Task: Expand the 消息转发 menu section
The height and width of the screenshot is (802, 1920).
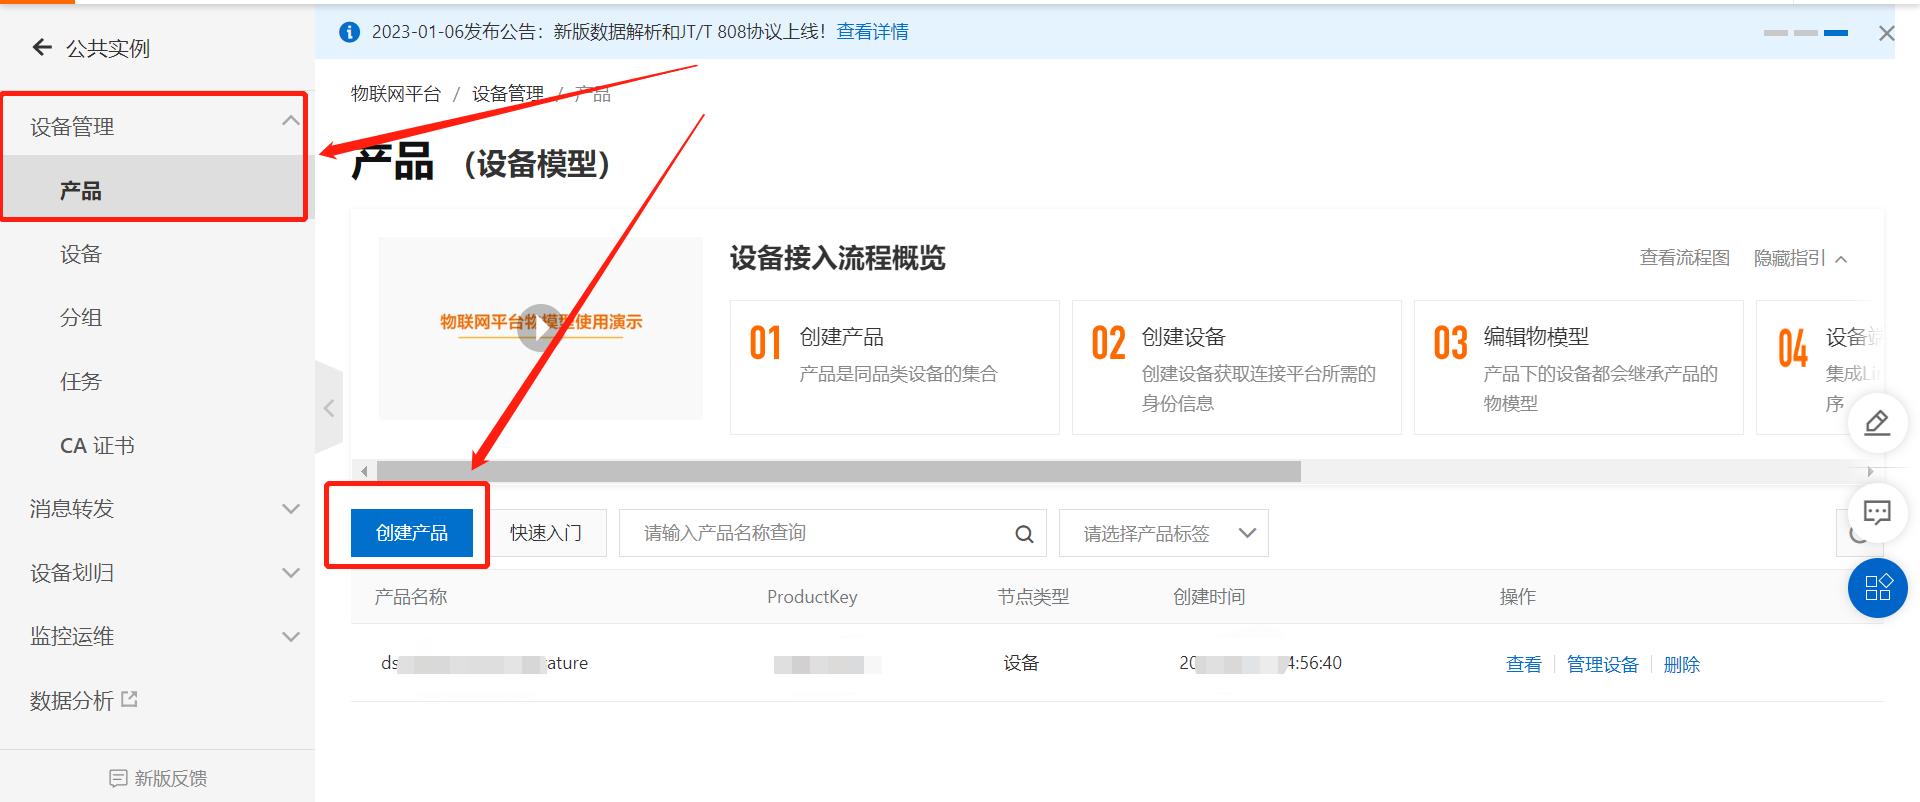Action: tap(291, 509)
